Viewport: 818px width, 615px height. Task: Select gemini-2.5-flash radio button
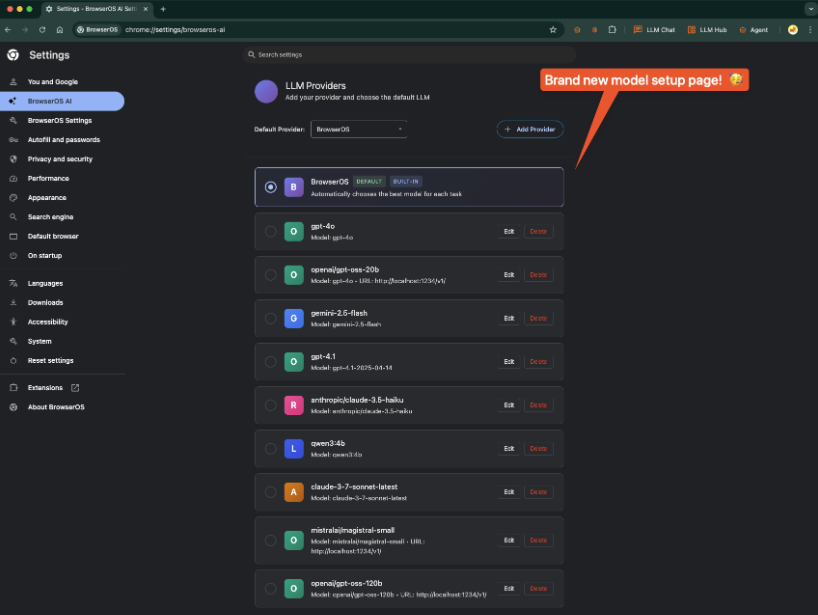270,318
